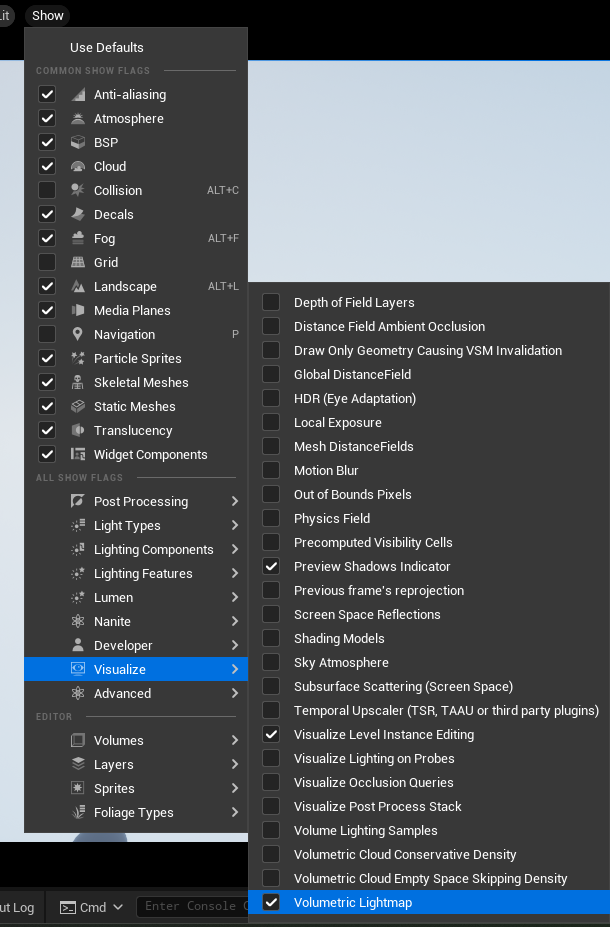Click the Navigation pin icon
The height and width of the screenshot is (927, 610).
point(78,335)
